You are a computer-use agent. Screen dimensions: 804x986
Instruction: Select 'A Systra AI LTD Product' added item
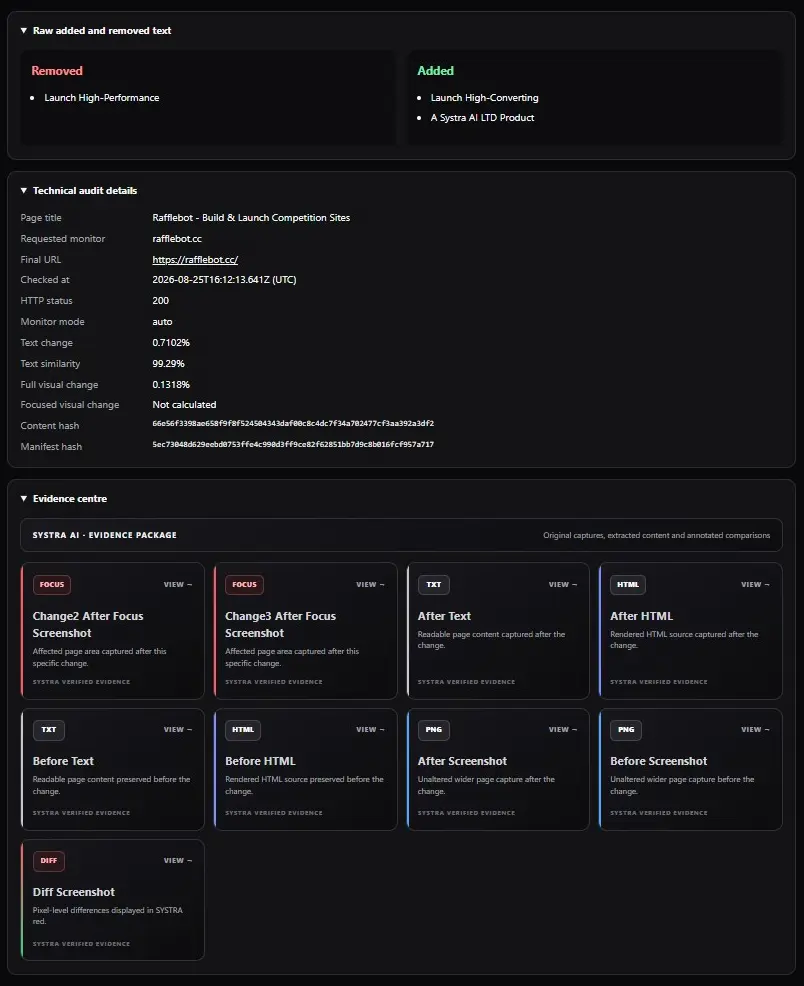(x=483, y=118)
